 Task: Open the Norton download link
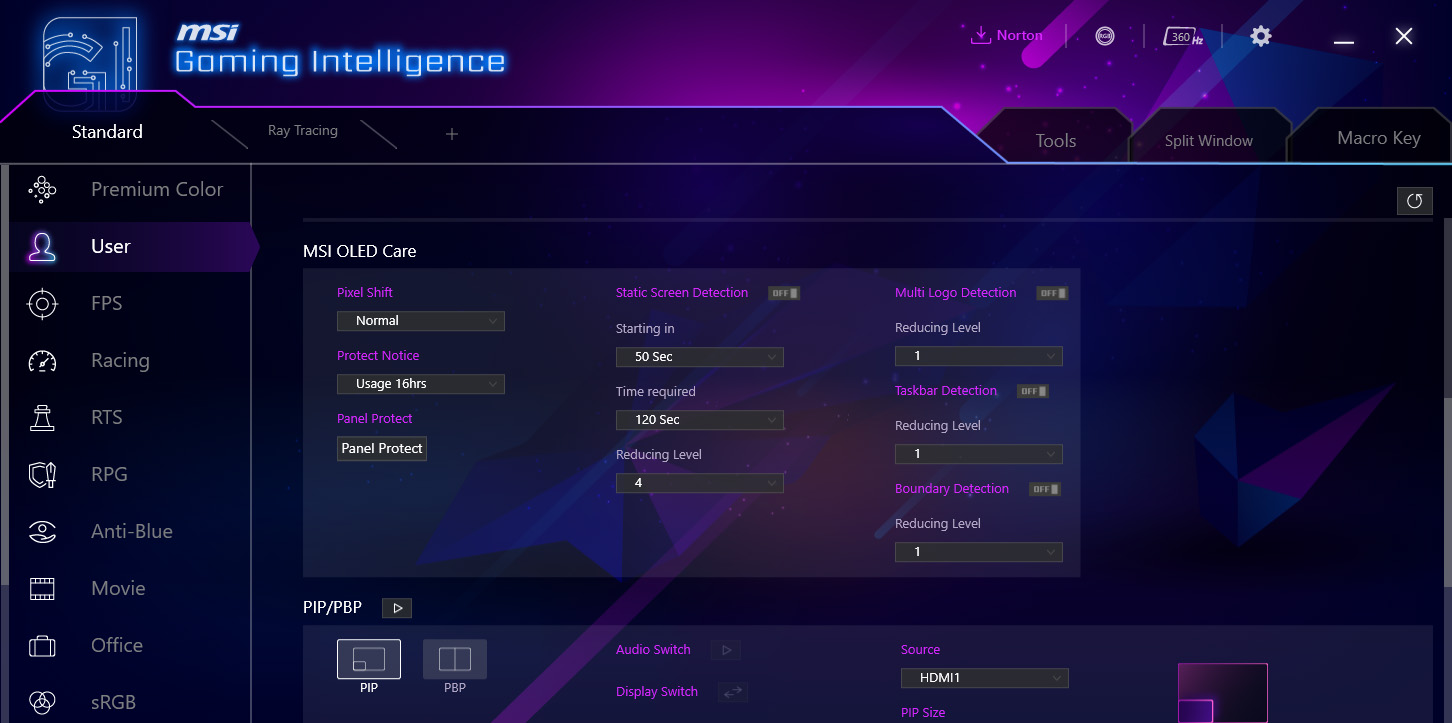pyautogui.click(x=1007, y=36)
